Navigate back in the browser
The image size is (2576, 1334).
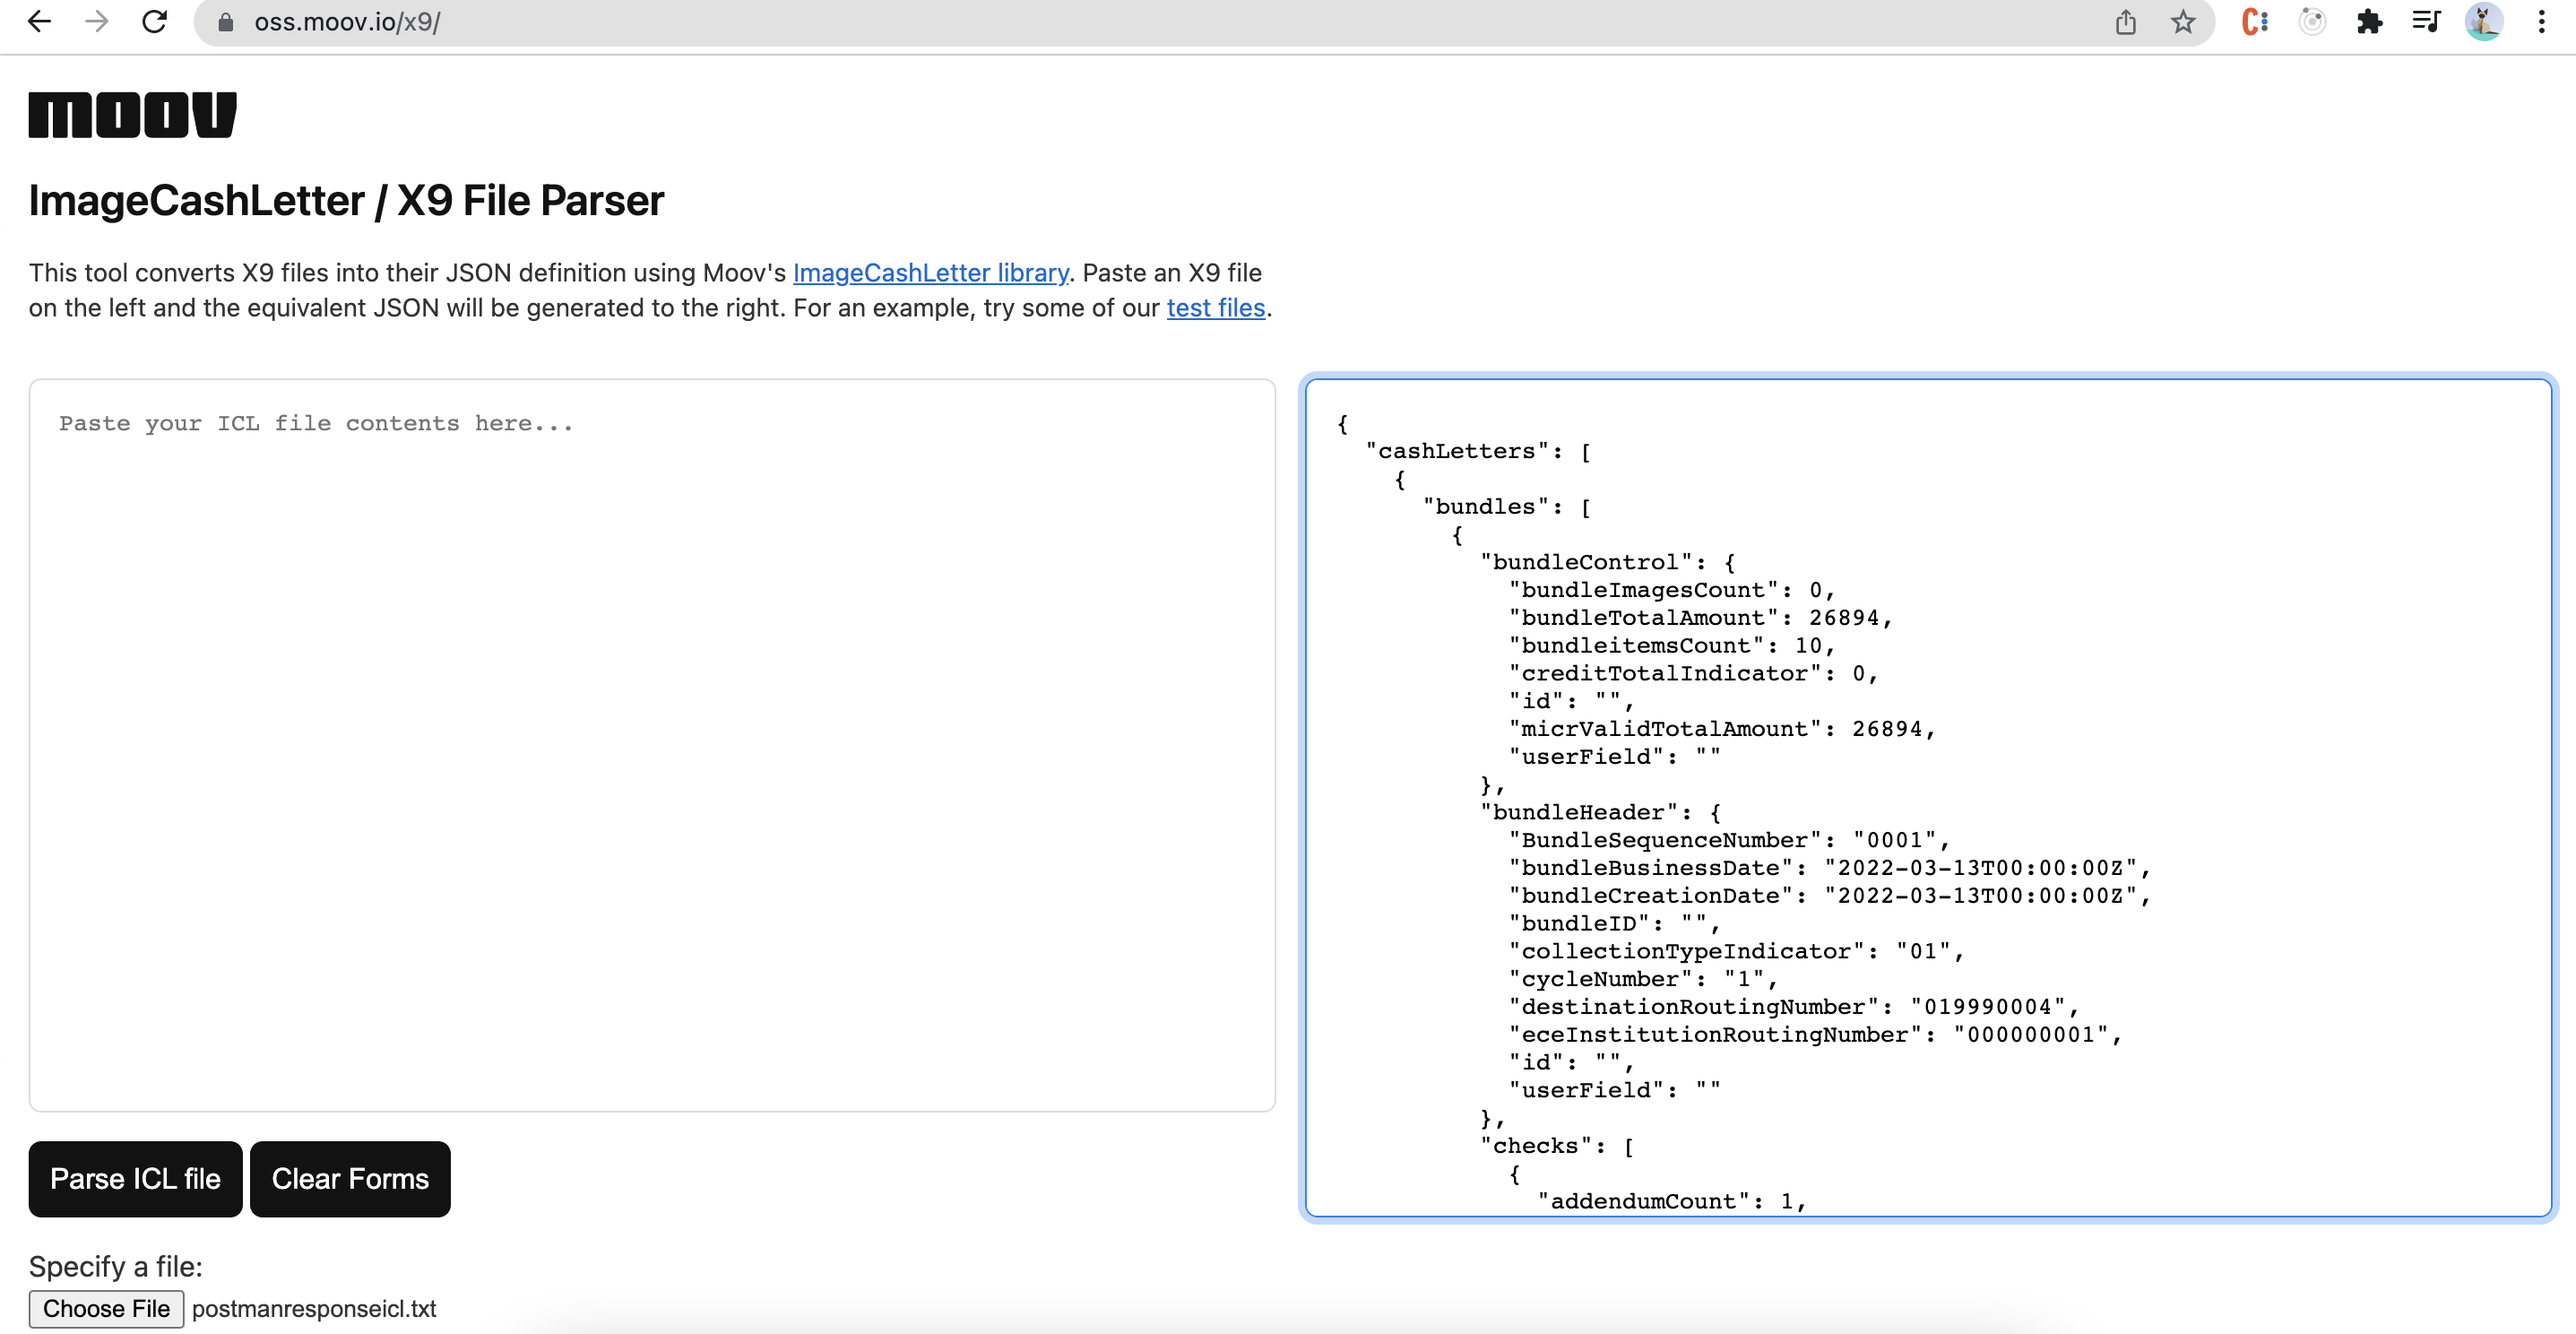39,21
